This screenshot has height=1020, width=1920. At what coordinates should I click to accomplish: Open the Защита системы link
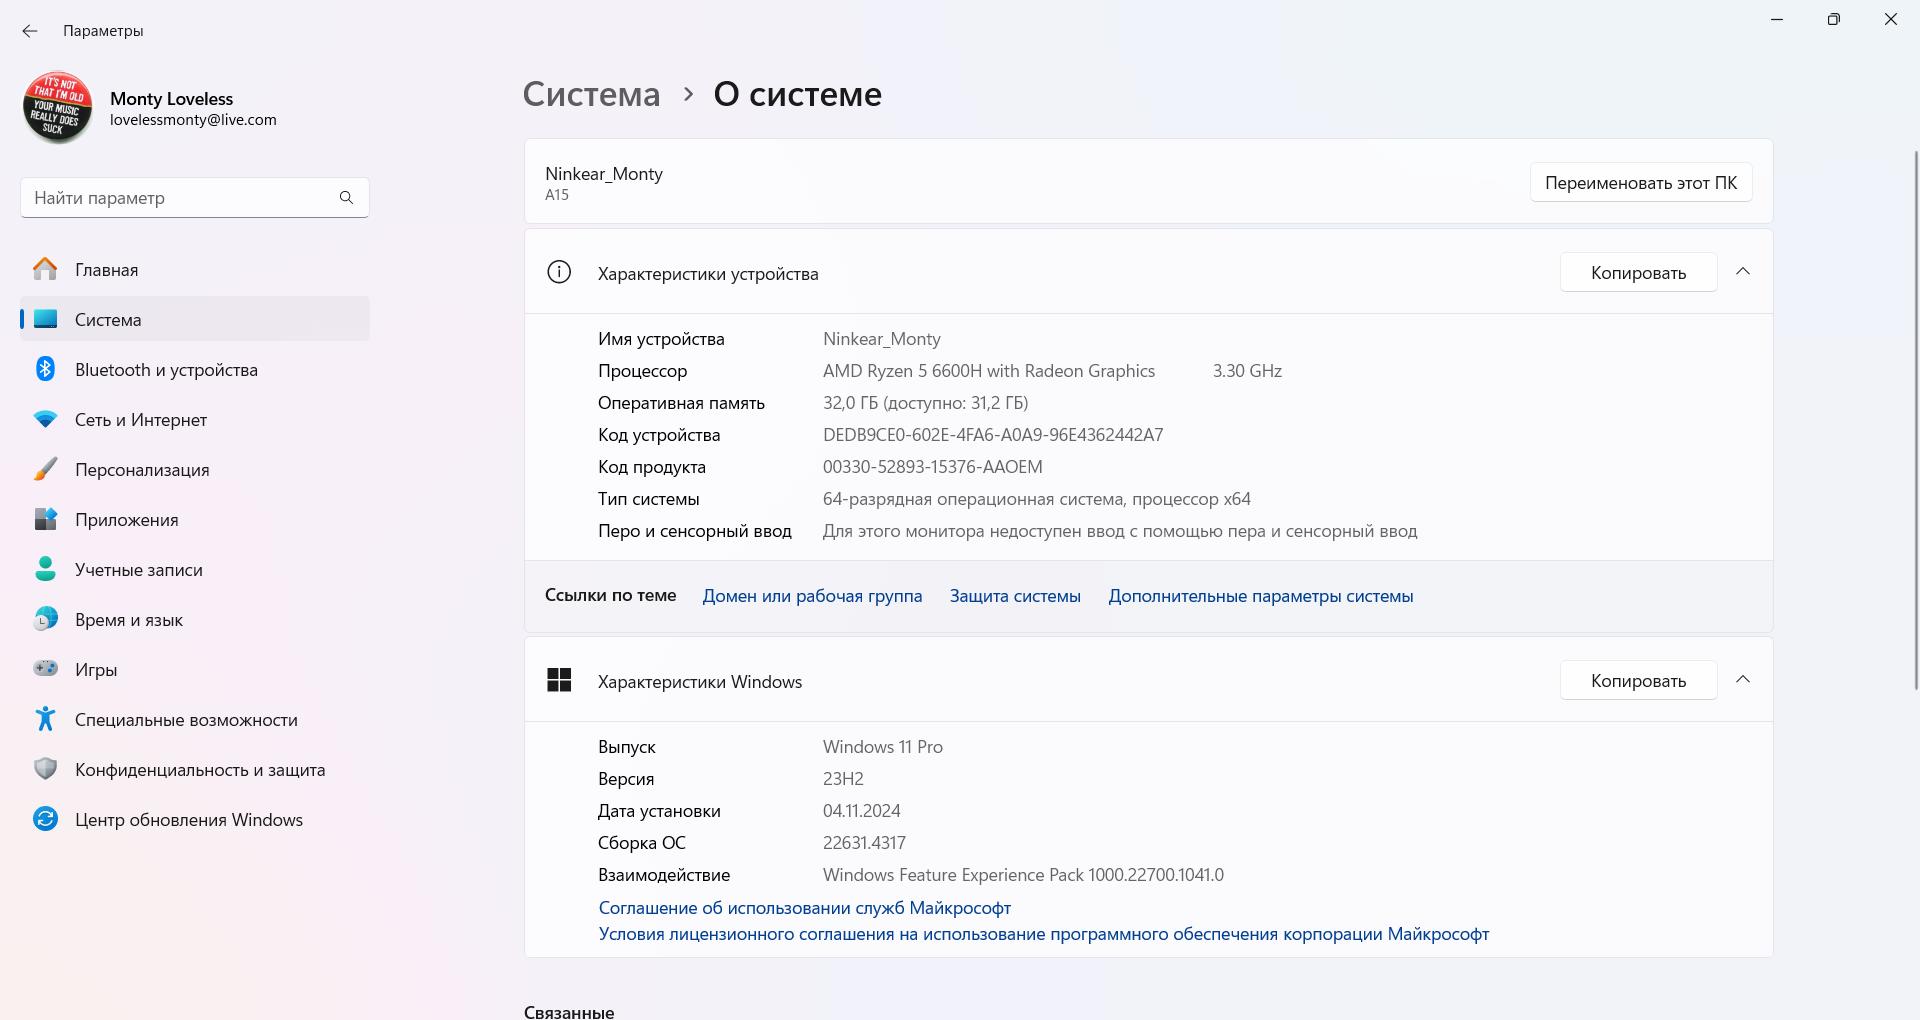point(1015,596)
